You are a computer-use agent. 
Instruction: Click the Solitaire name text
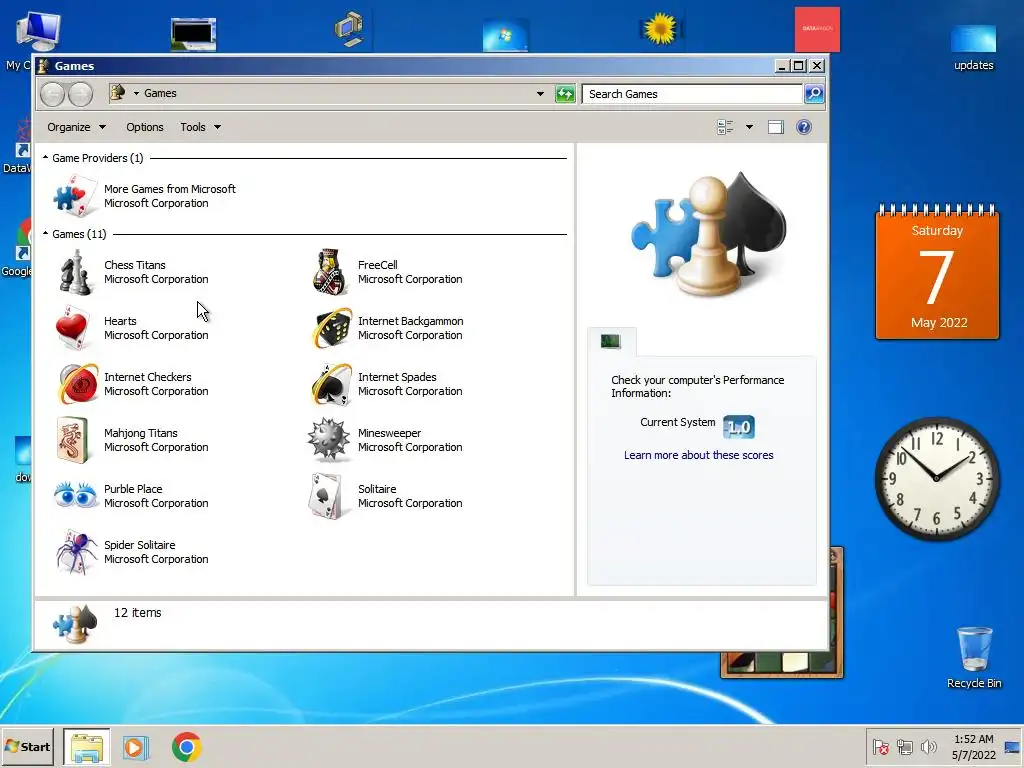pos(377,488)
